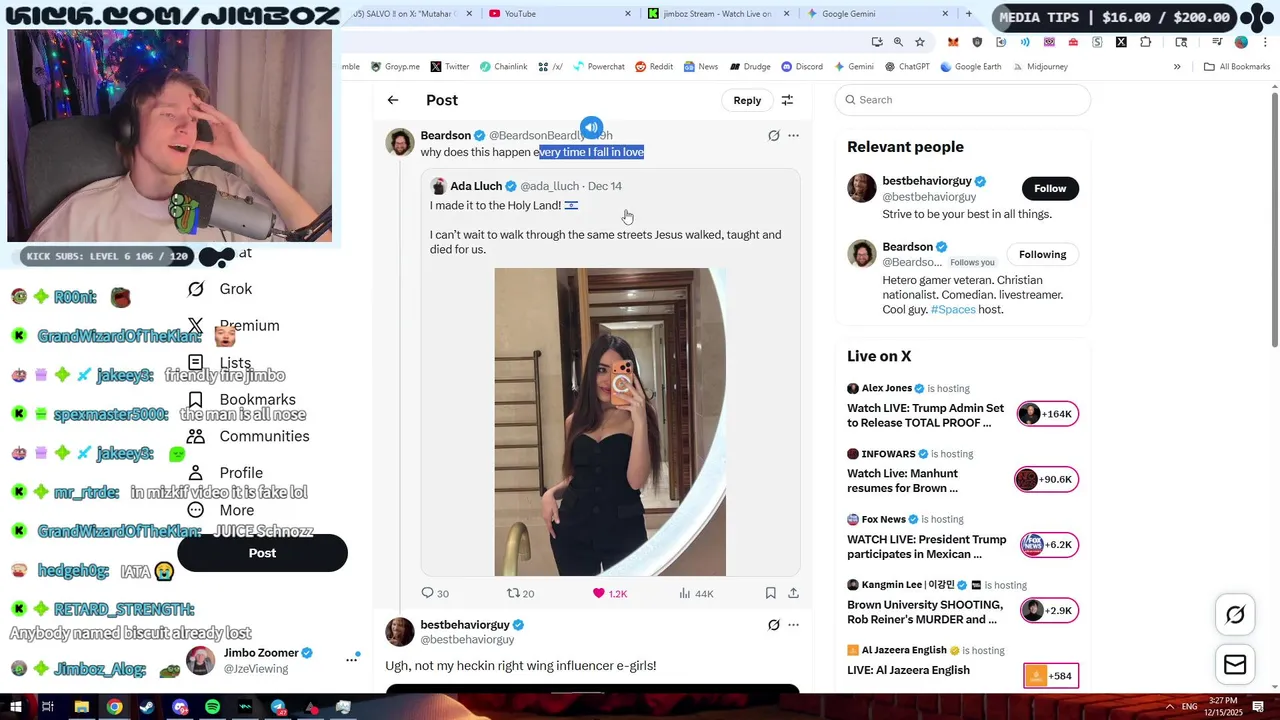Switch to the Google Gemini browser tab
This screenshot has width=1280, height=720.
point(875,14)
